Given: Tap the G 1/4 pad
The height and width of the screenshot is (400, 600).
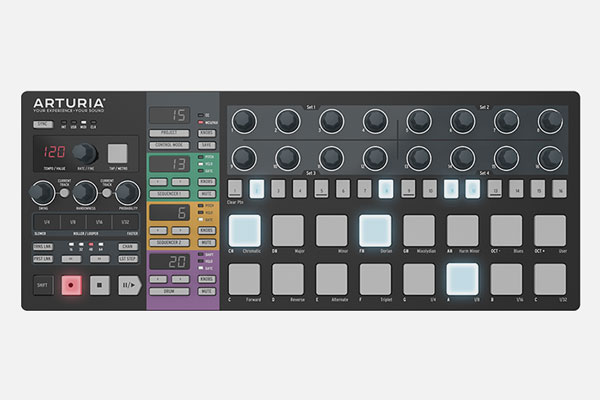Looking at the screenshot, I should click(419, 279).
